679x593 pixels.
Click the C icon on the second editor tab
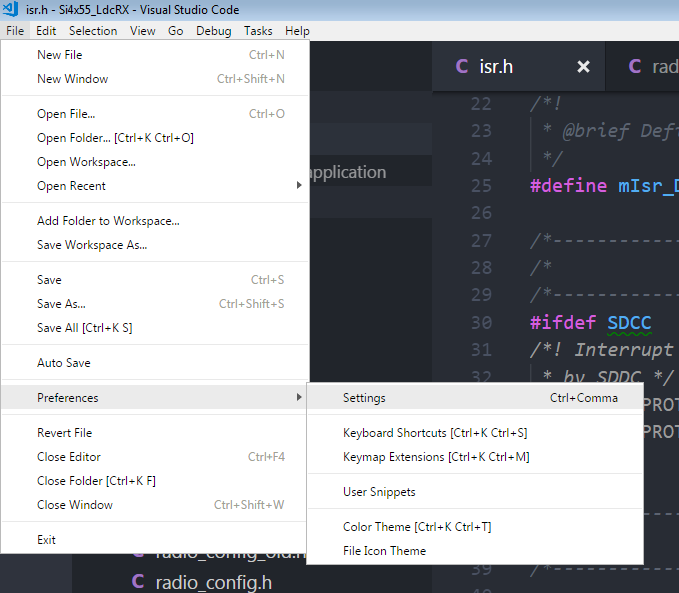point(634,67)
